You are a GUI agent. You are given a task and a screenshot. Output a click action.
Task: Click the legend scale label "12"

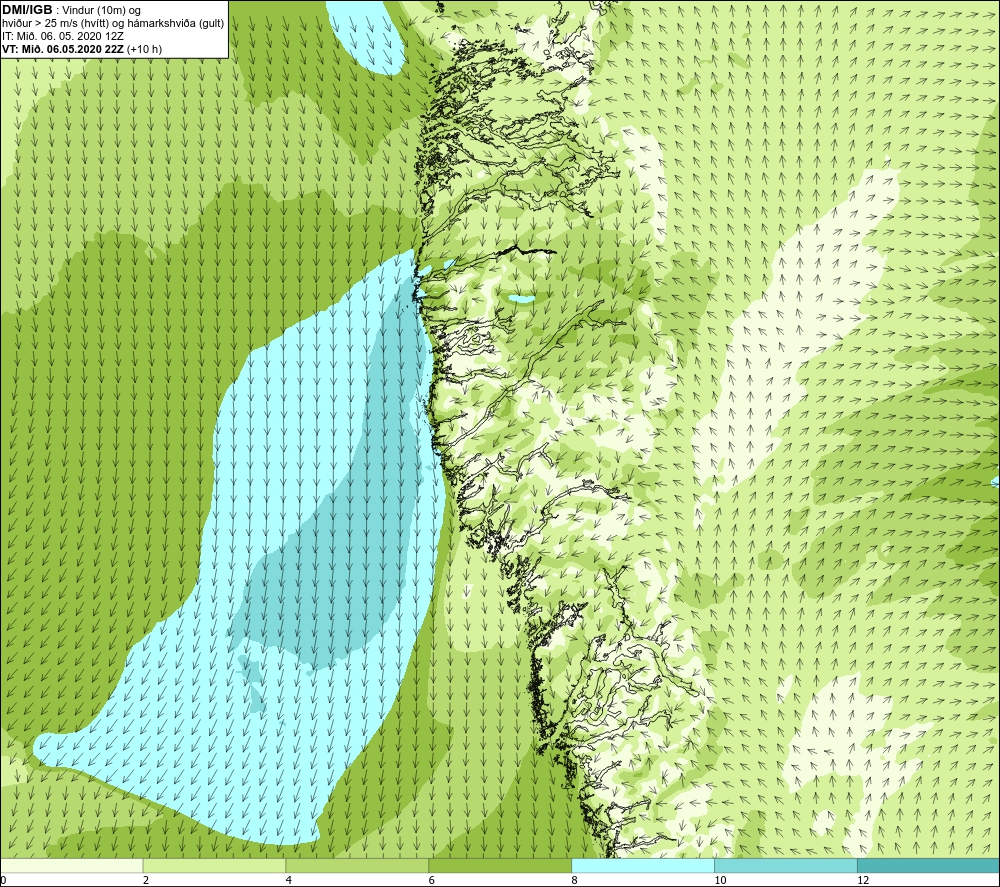click(863, 880)
